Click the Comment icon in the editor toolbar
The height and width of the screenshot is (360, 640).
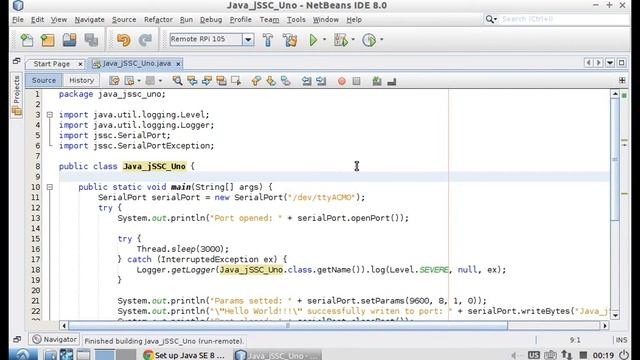click(x=377, y=81)
